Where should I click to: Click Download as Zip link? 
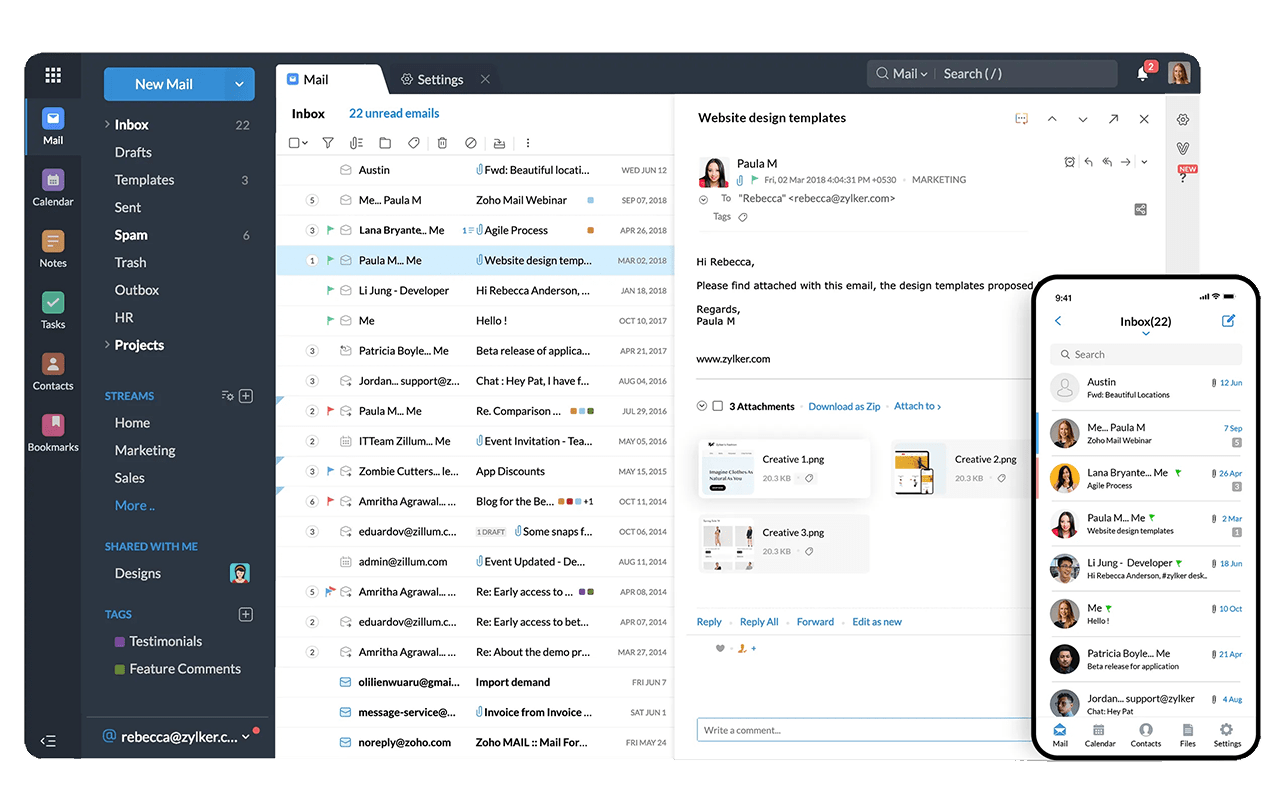844,406
